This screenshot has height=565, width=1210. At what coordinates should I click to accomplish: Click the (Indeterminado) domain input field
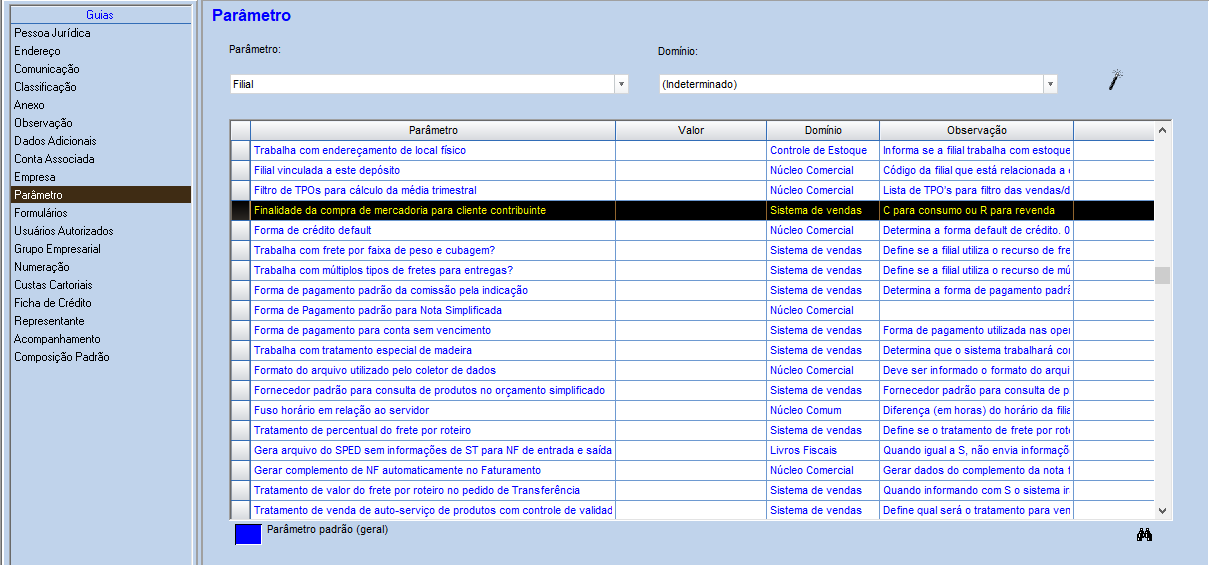tap(851, 84)
